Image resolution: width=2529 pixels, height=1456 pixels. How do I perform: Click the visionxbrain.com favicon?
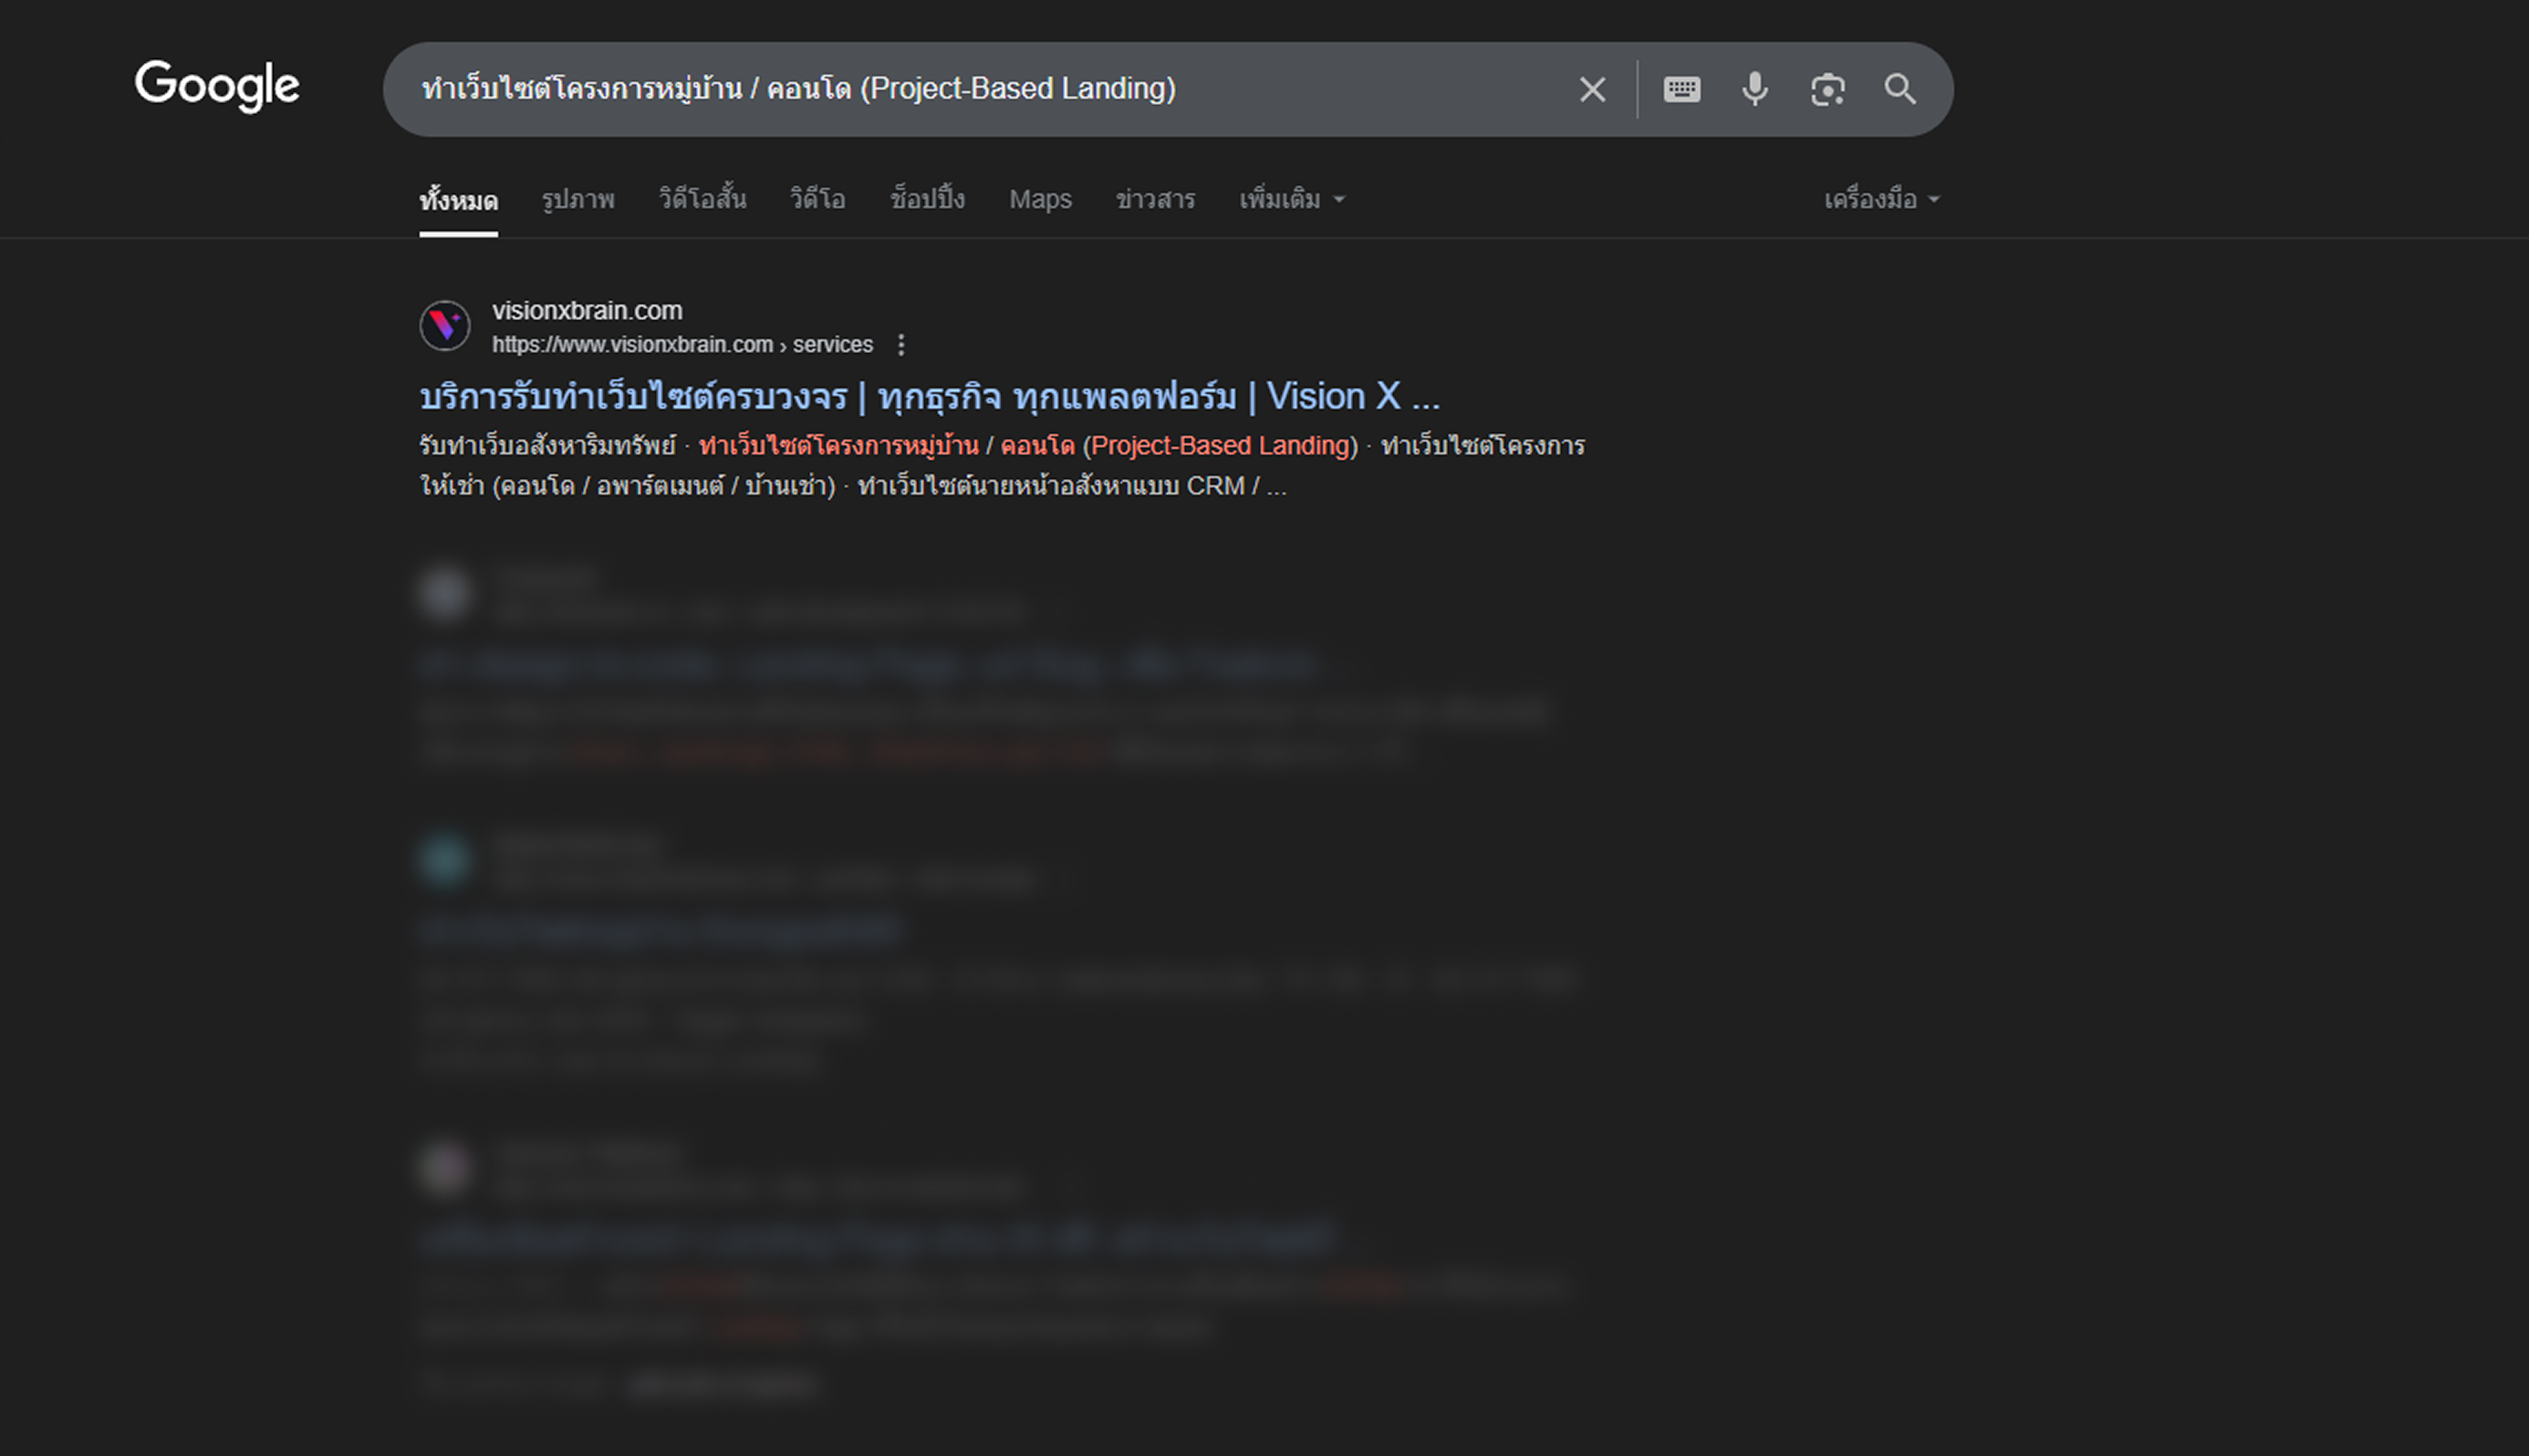click(x=445, y=326)
